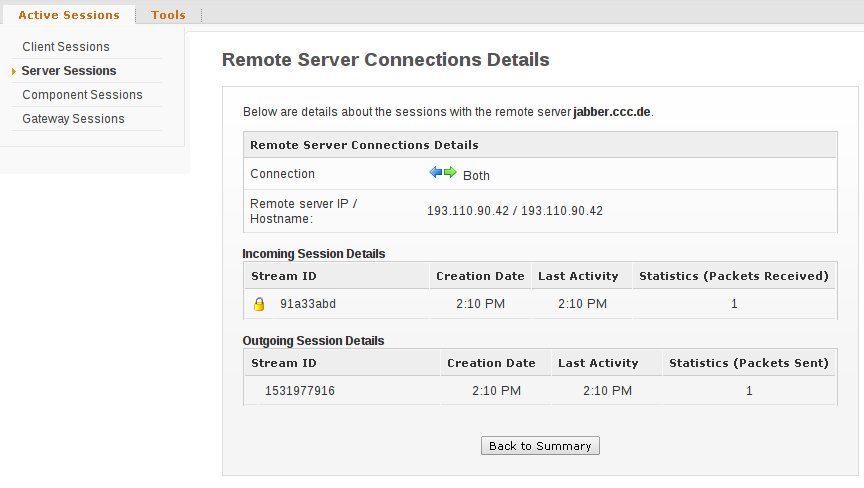Click the jabber.ccc.de server name text
This screenshot has width=864, height=488.
tap(612, 112)
